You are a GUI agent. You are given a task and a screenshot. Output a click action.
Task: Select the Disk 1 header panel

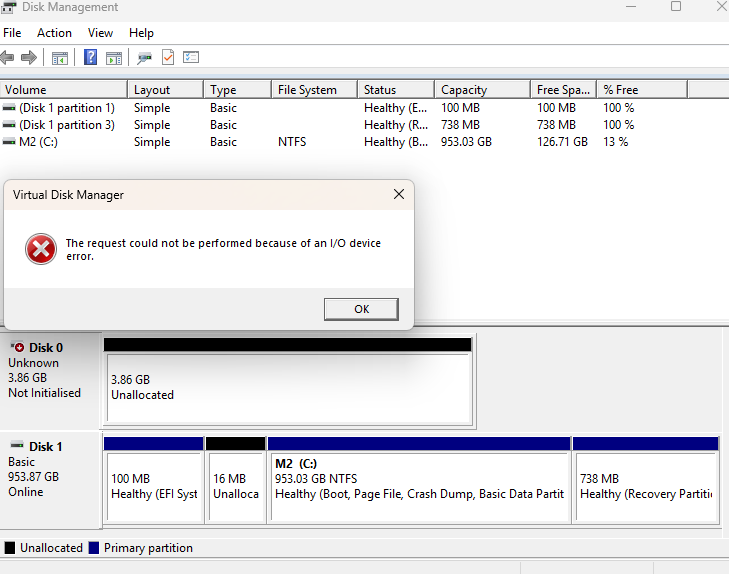(50, 479)
